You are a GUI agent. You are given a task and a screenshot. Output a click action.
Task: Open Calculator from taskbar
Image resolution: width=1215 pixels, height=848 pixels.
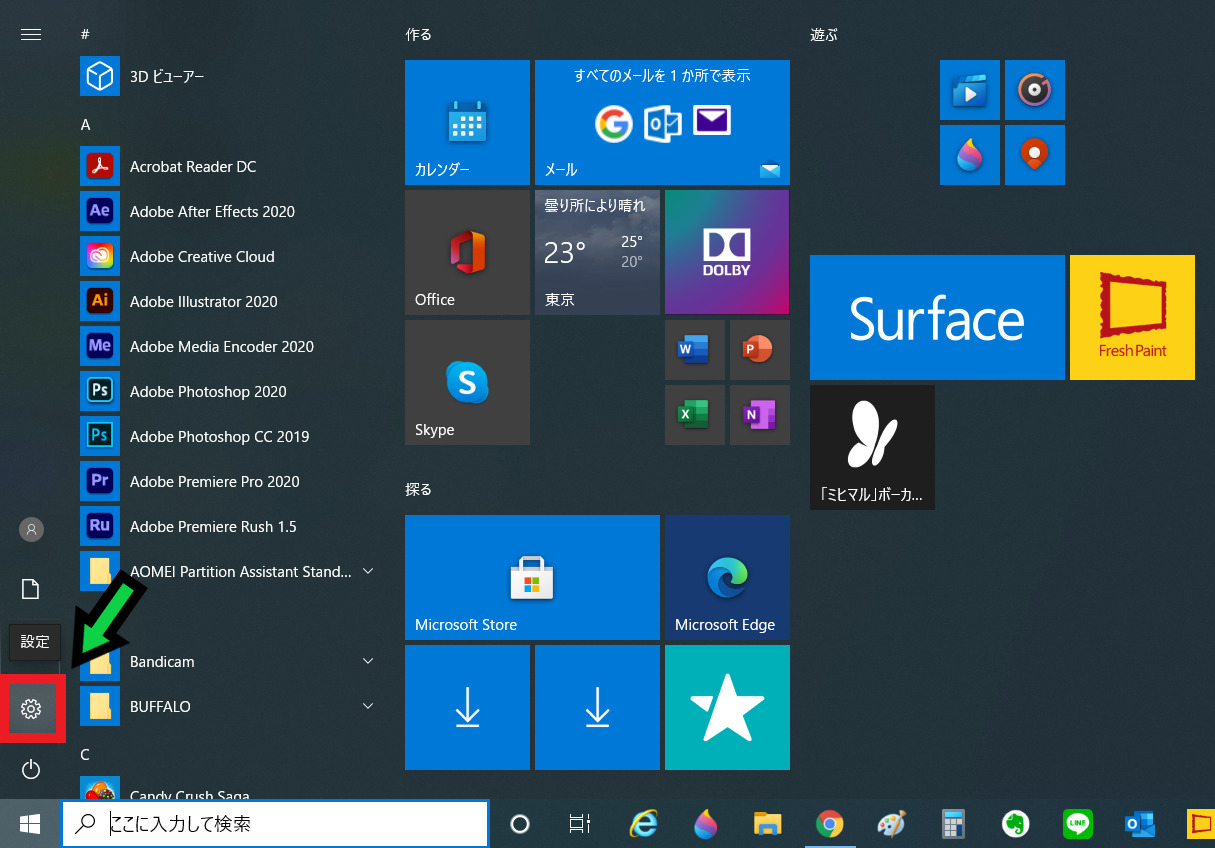pyautogui.click(x=953, y=824)
